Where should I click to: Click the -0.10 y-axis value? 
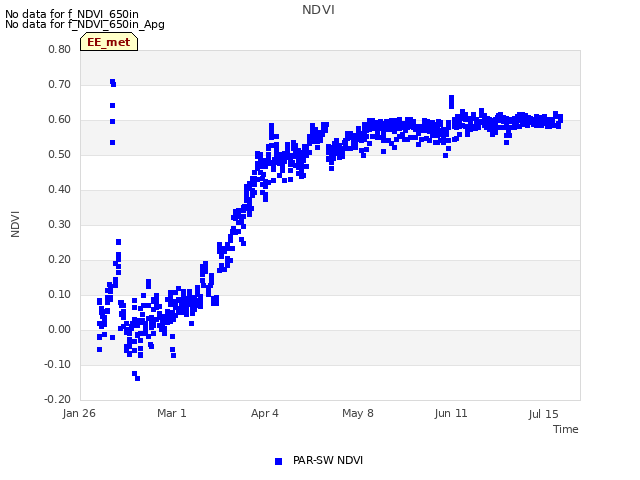[x=58, y=364]
